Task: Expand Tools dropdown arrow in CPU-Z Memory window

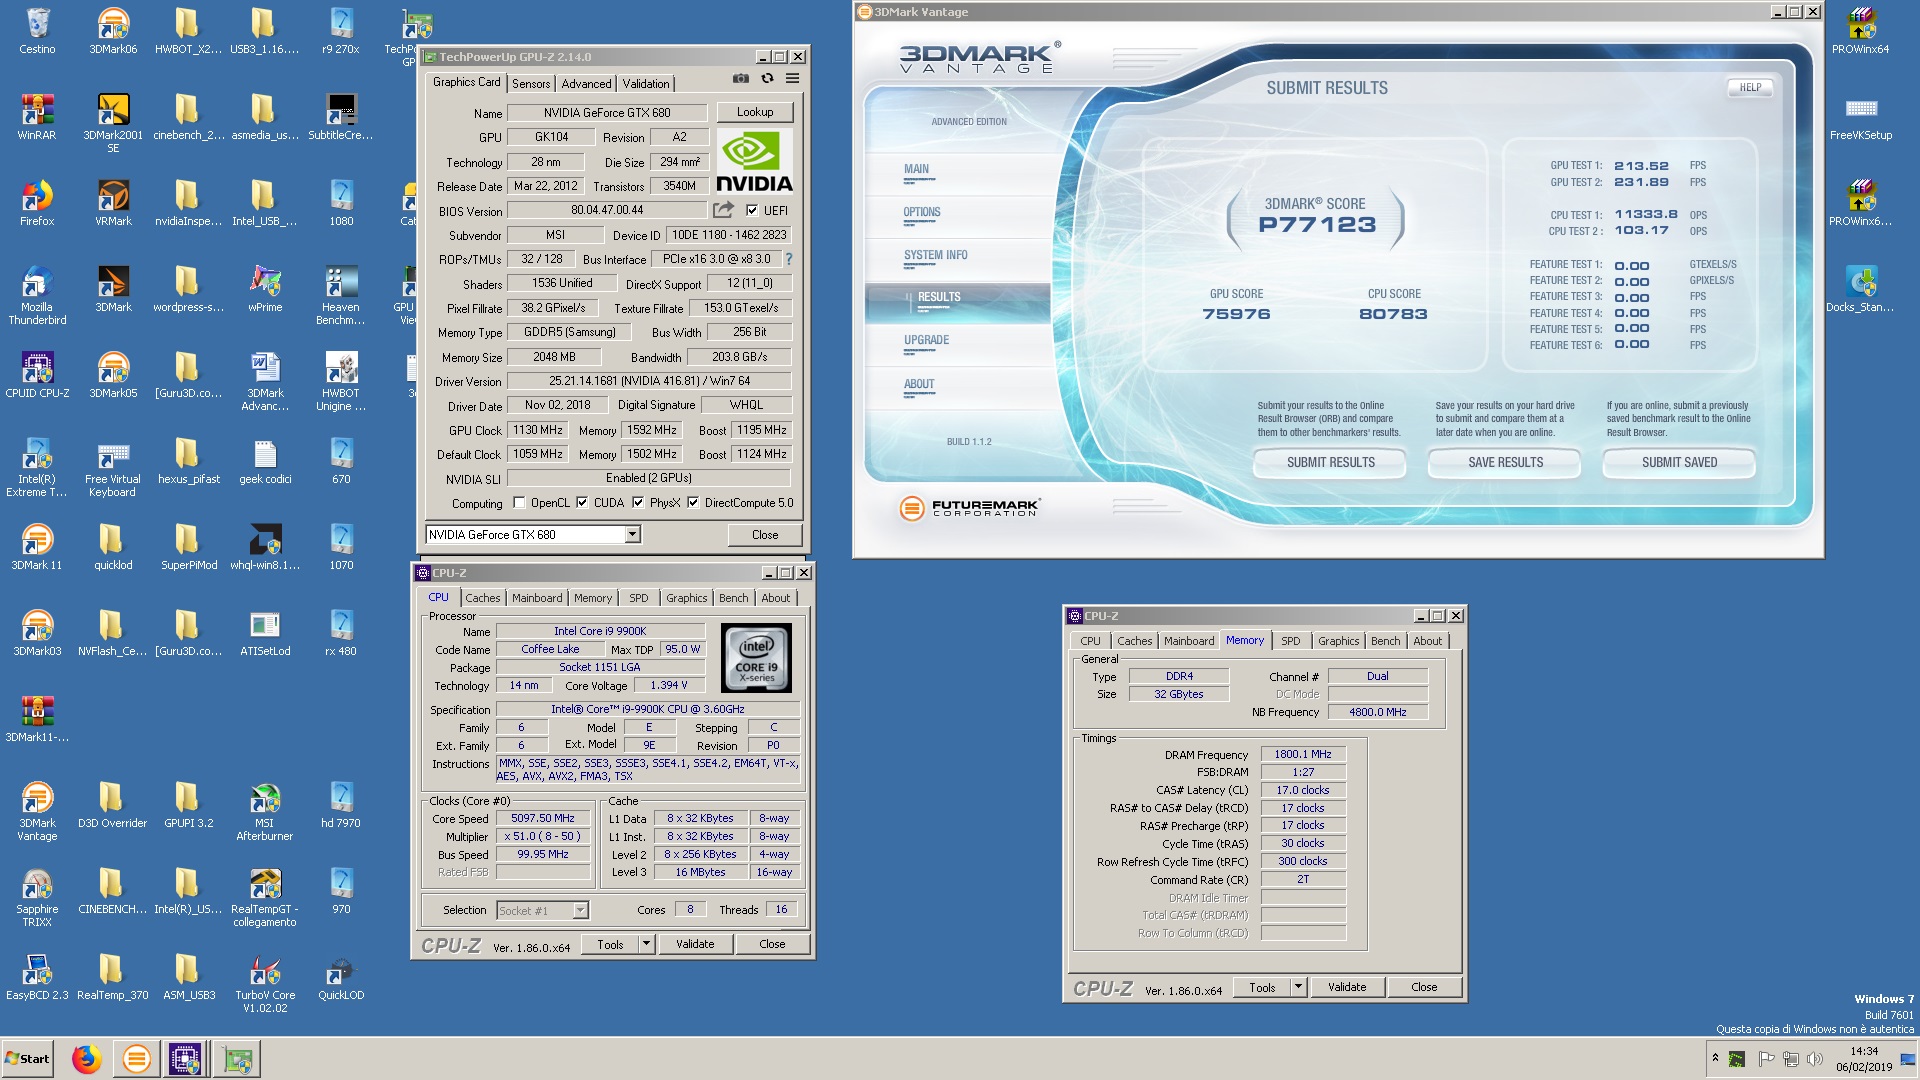Action: point(1298,987)
